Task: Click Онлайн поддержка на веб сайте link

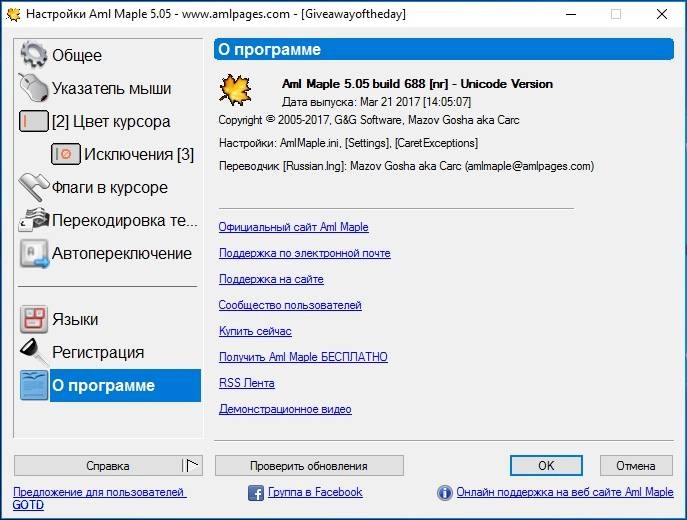Action: 565,492
